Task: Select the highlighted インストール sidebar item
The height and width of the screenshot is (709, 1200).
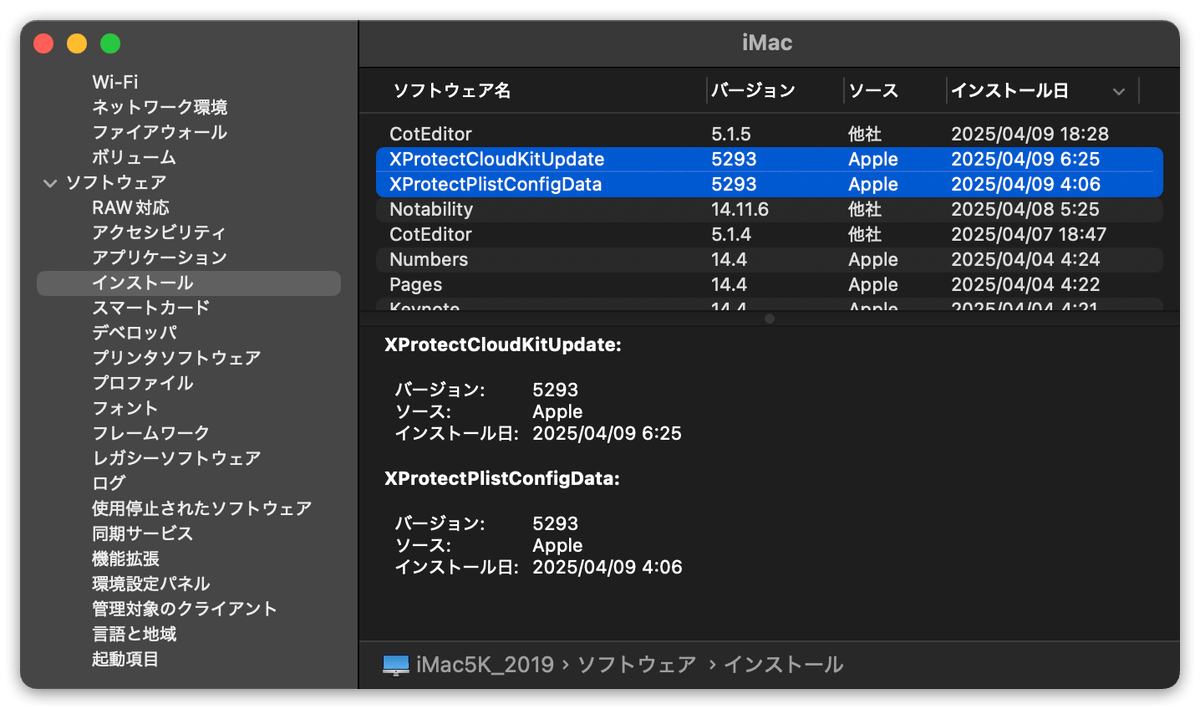Action: click(188, 283)
